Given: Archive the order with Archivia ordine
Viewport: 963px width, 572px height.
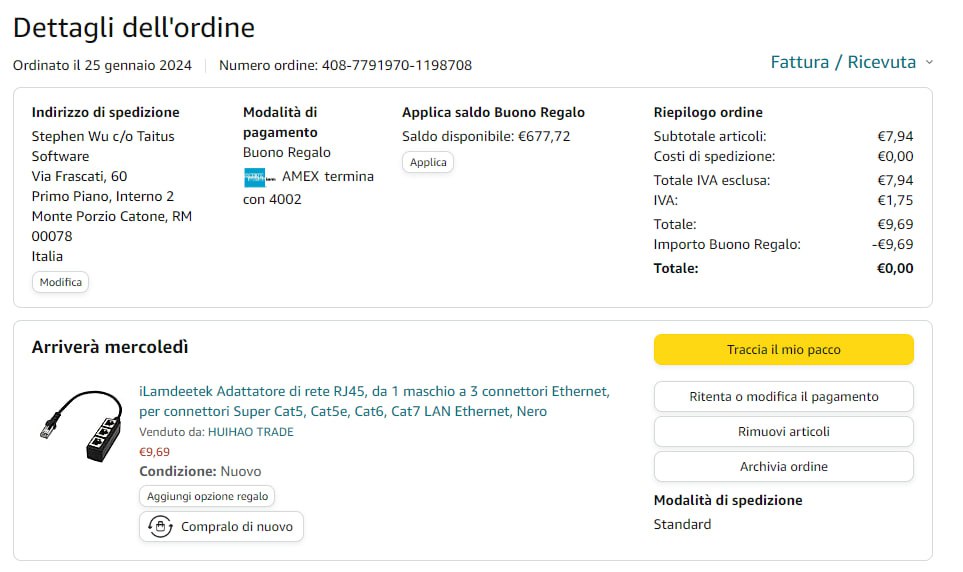Looking at the screenshot, I should point(783,467).
